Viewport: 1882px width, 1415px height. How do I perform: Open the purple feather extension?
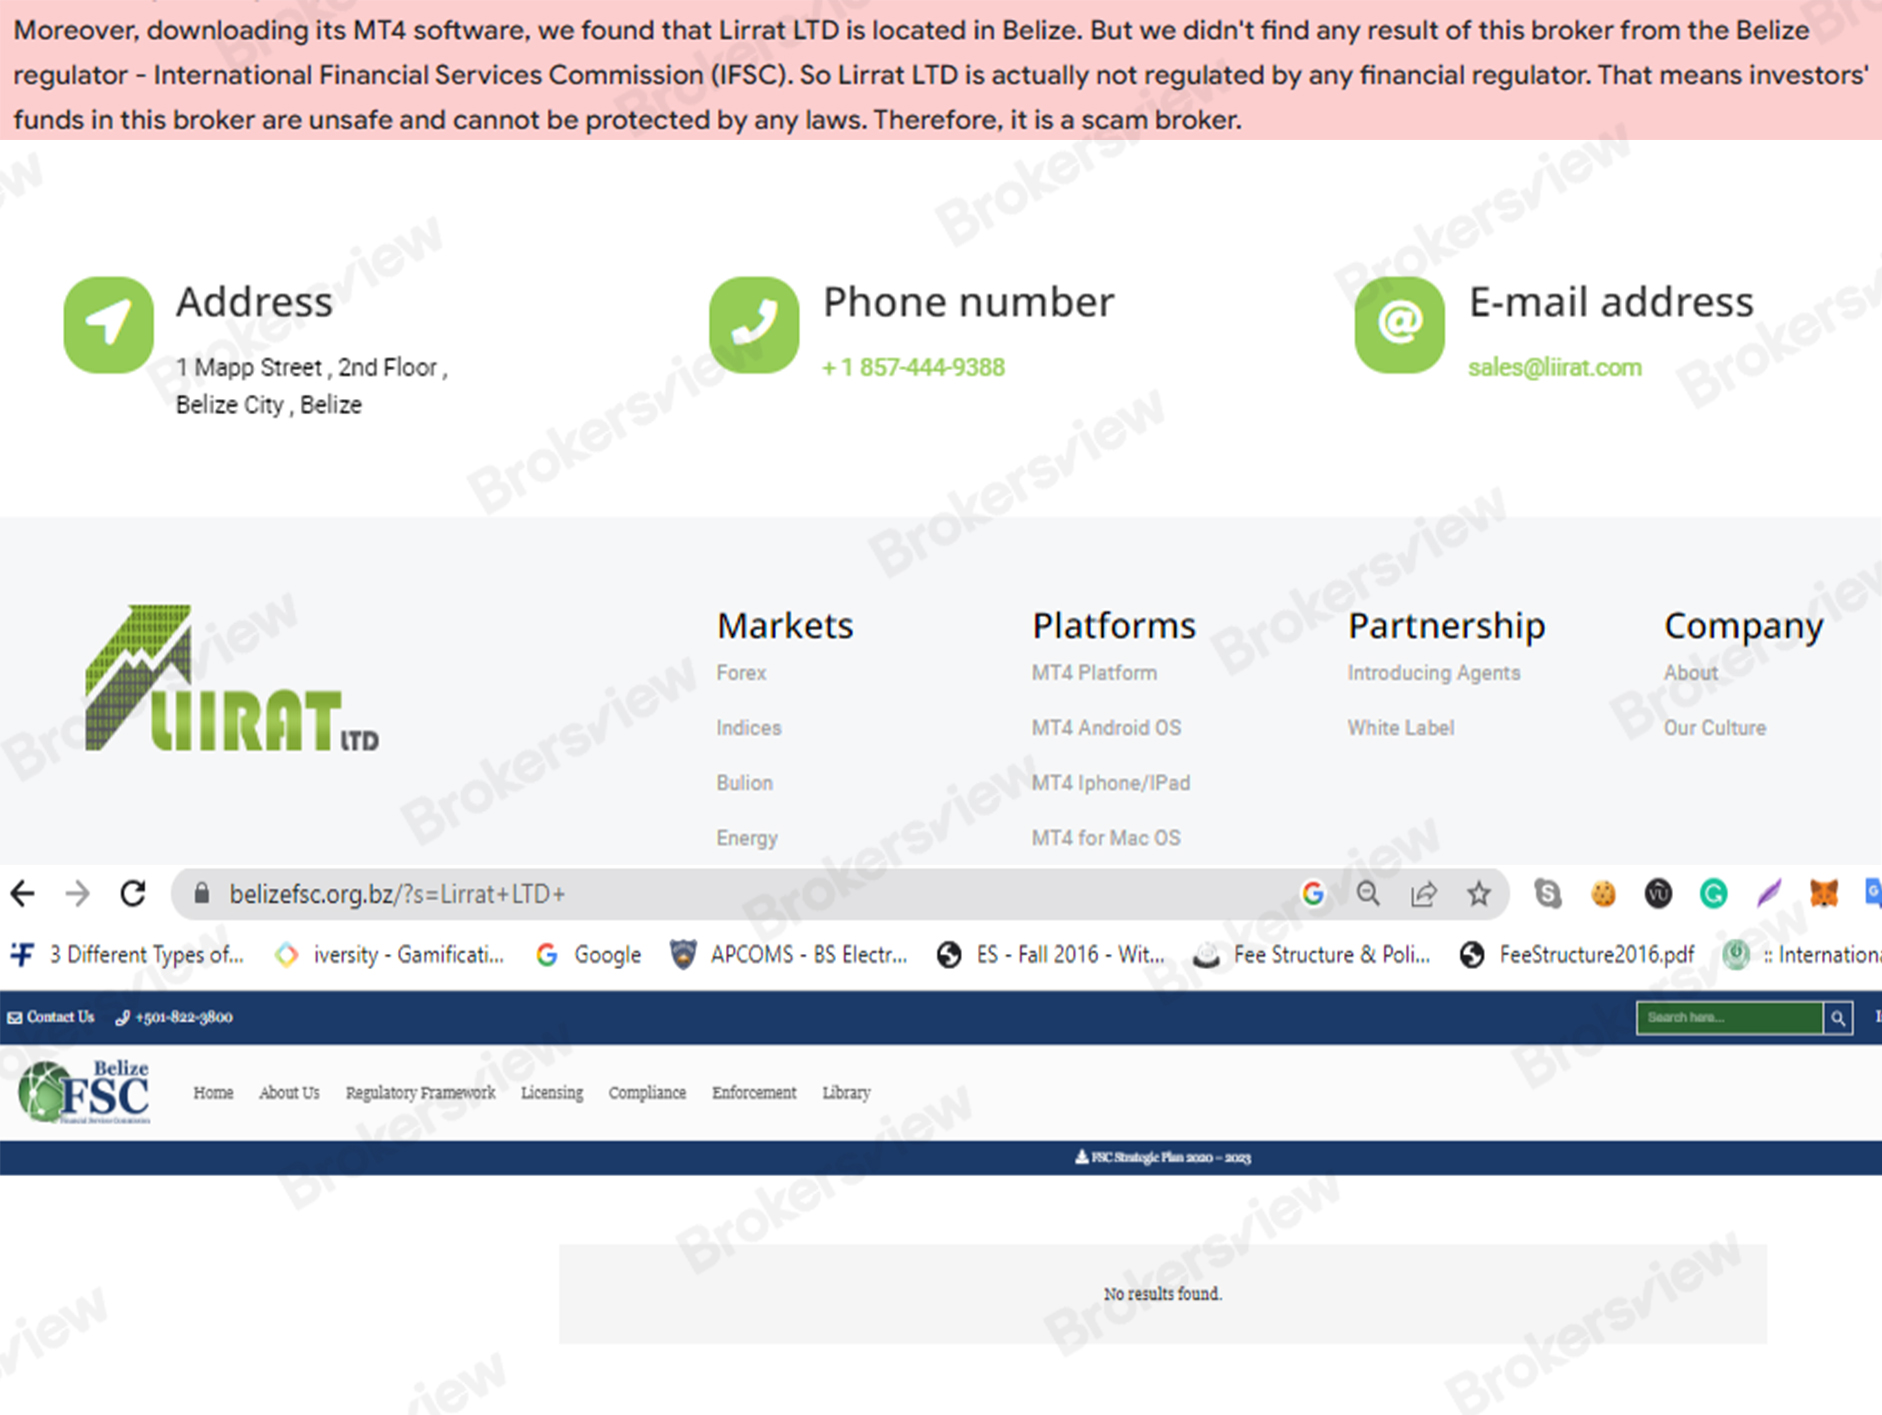pyautogui.click(x=1768, y=893)
